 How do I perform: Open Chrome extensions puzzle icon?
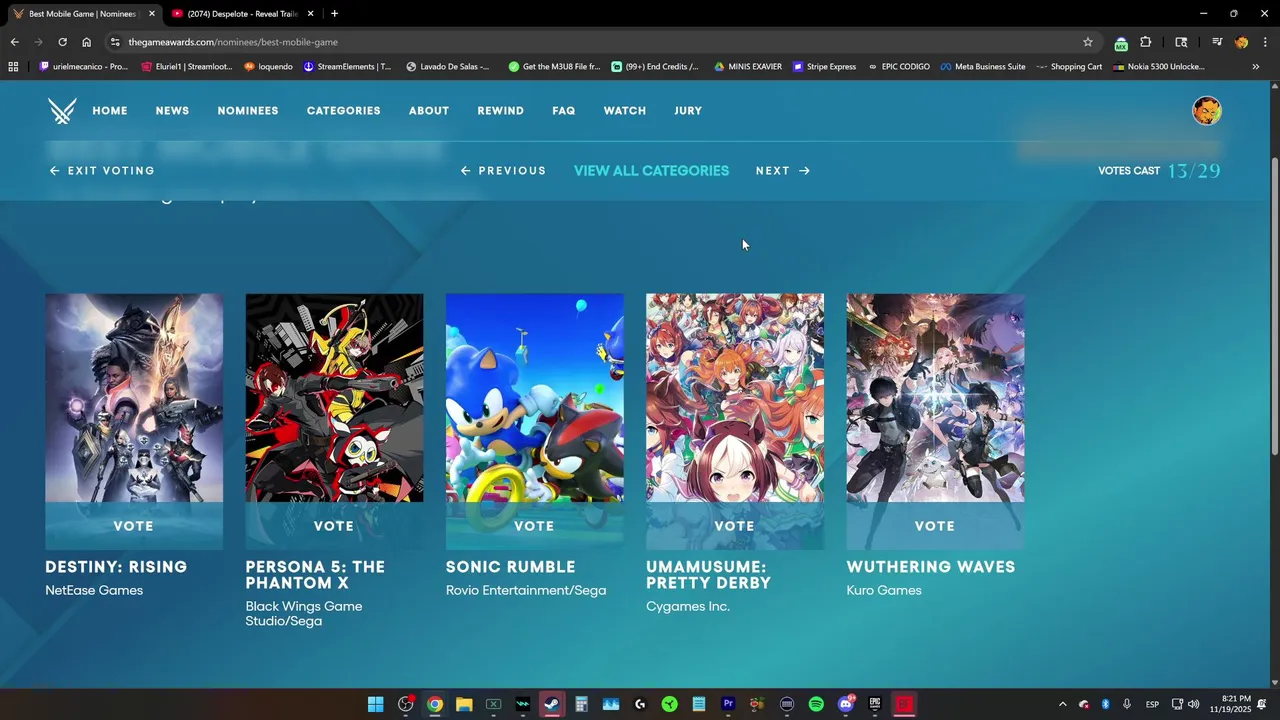pyautogui.click(x=1146, y=42)
